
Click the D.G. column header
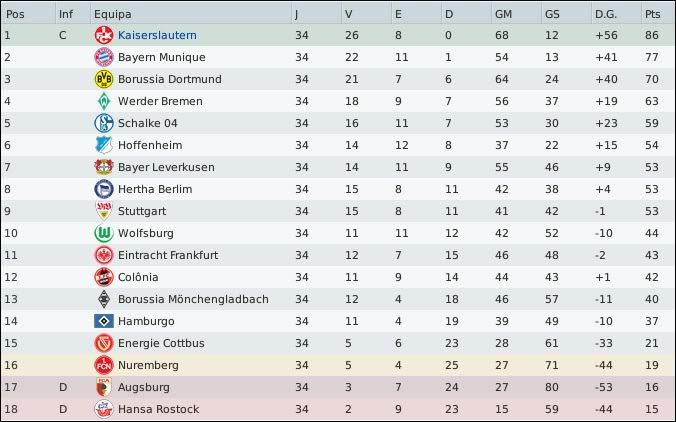tap(606, 13)
